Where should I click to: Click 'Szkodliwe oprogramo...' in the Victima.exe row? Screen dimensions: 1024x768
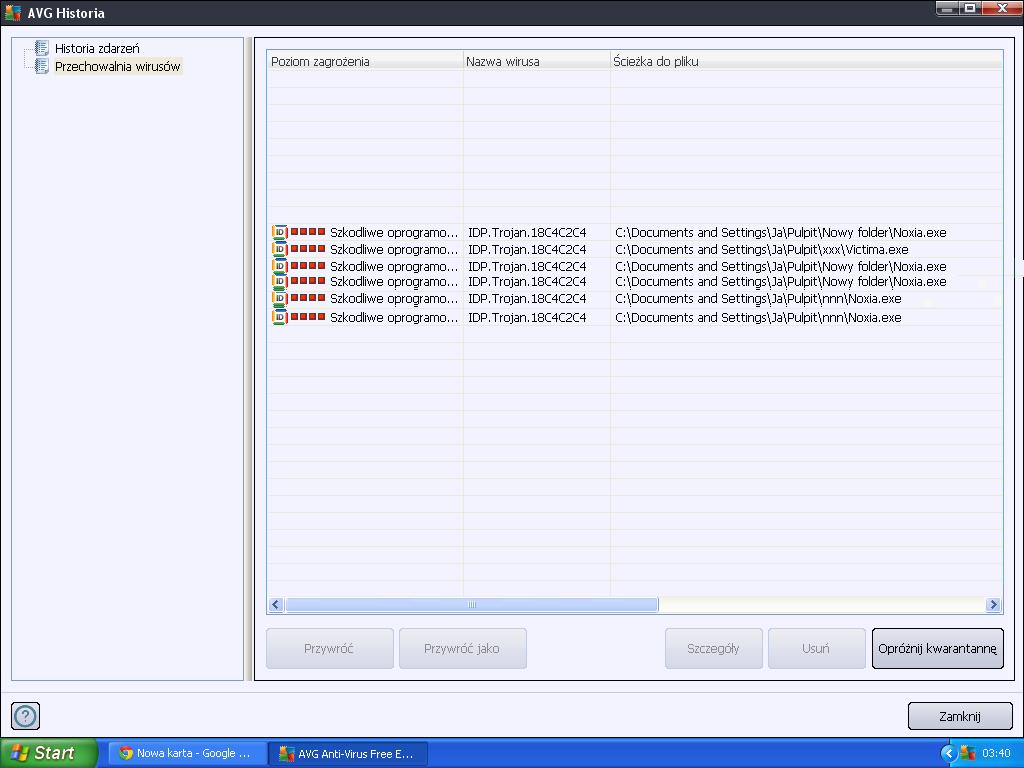[394, 249]
